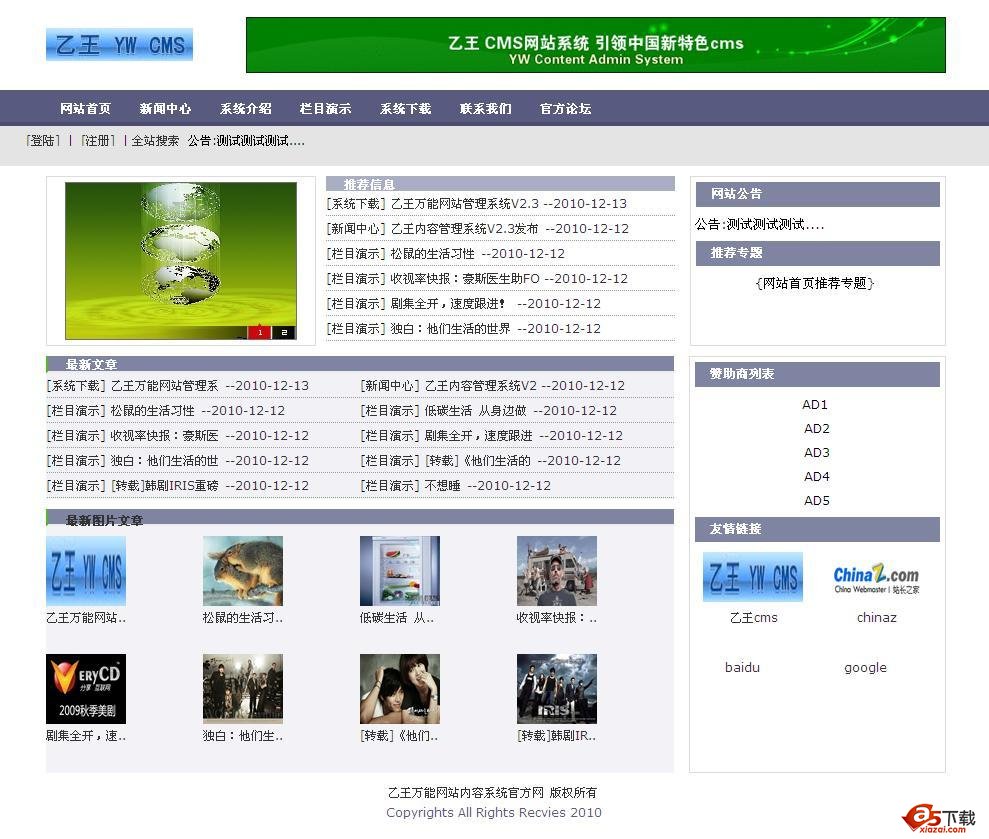
Task: Open 网站首页 in the navigation bar
Action: [x=86, y=109]
